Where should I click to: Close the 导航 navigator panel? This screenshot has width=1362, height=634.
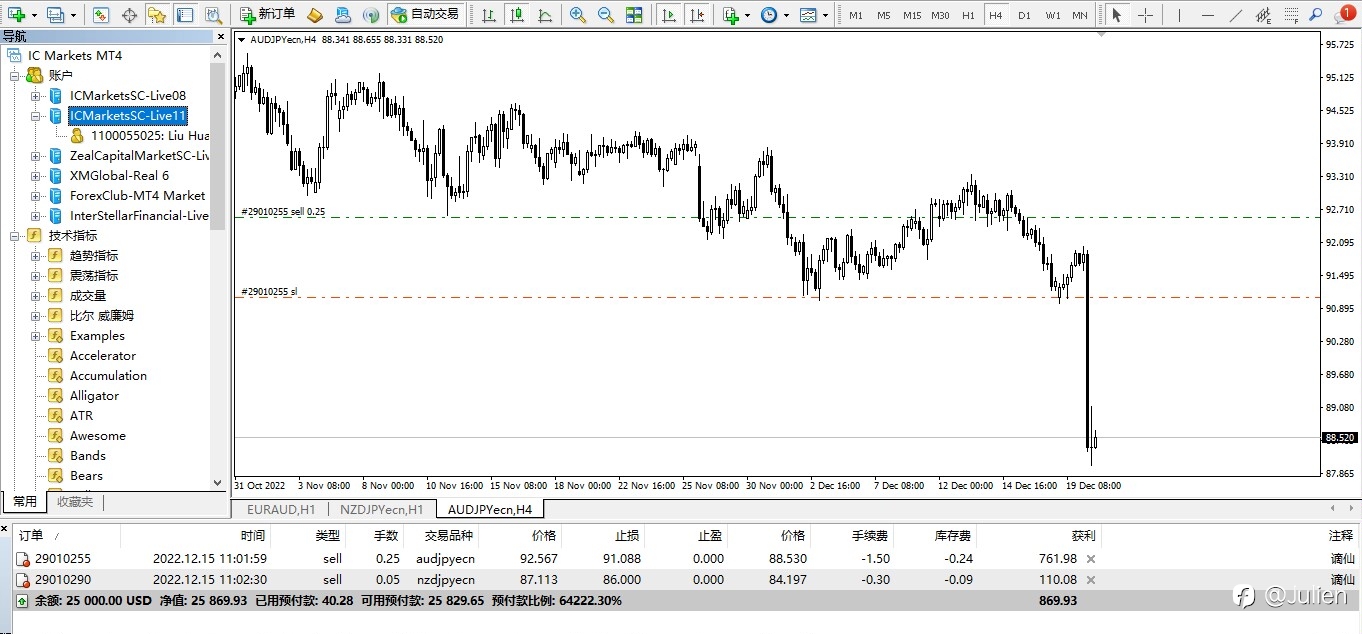(x=221, y=36)
